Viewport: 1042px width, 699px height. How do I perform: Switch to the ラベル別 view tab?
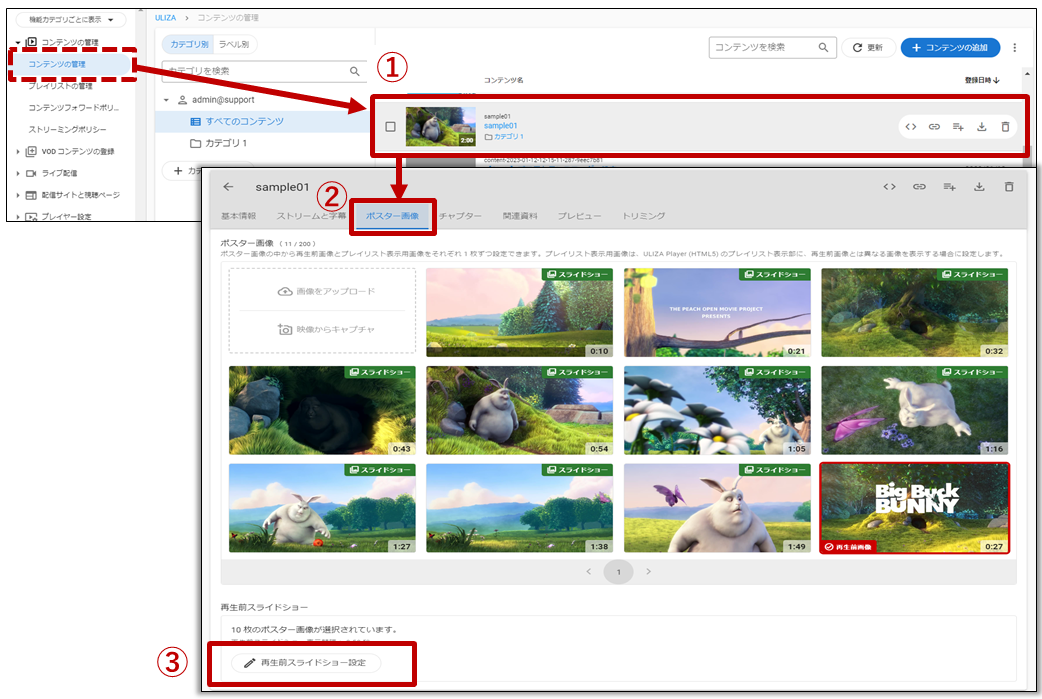click(x=234, y=45)
